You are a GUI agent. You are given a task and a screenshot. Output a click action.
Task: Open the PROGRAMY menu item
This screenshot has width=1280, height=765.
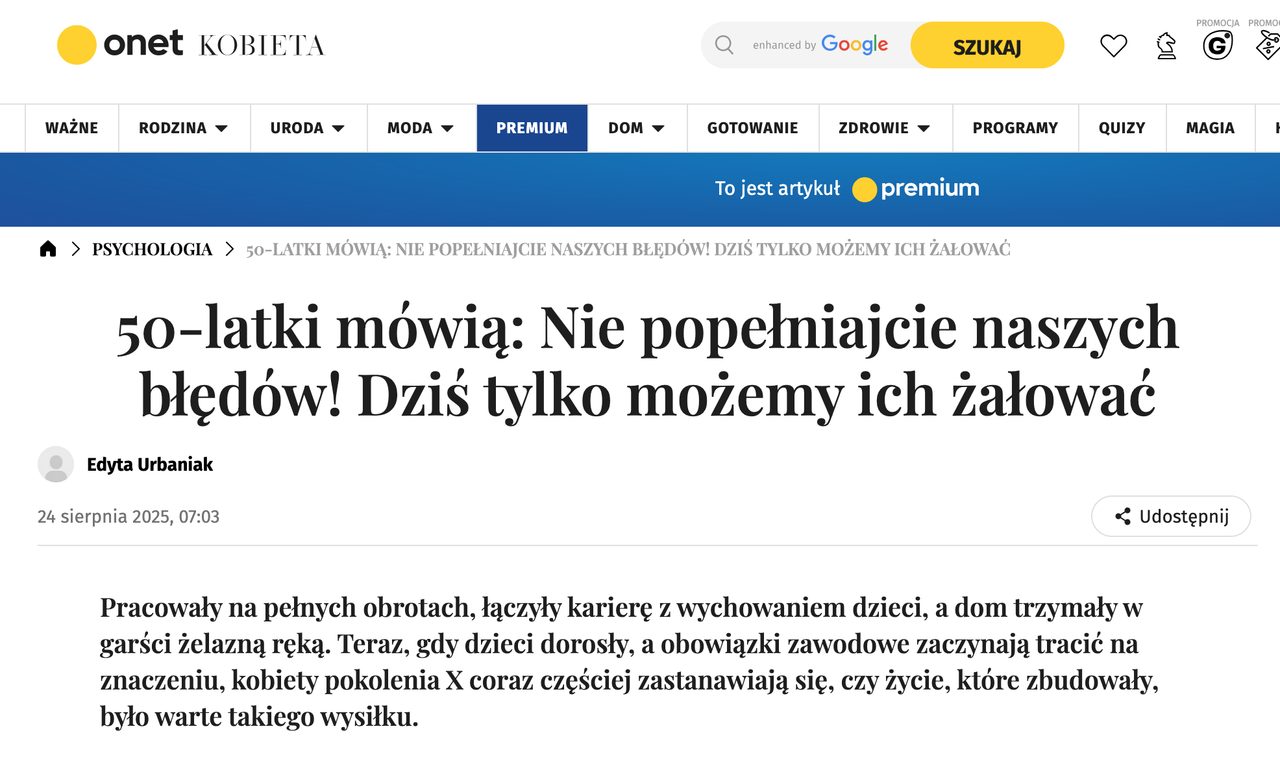pos(1015,128)
